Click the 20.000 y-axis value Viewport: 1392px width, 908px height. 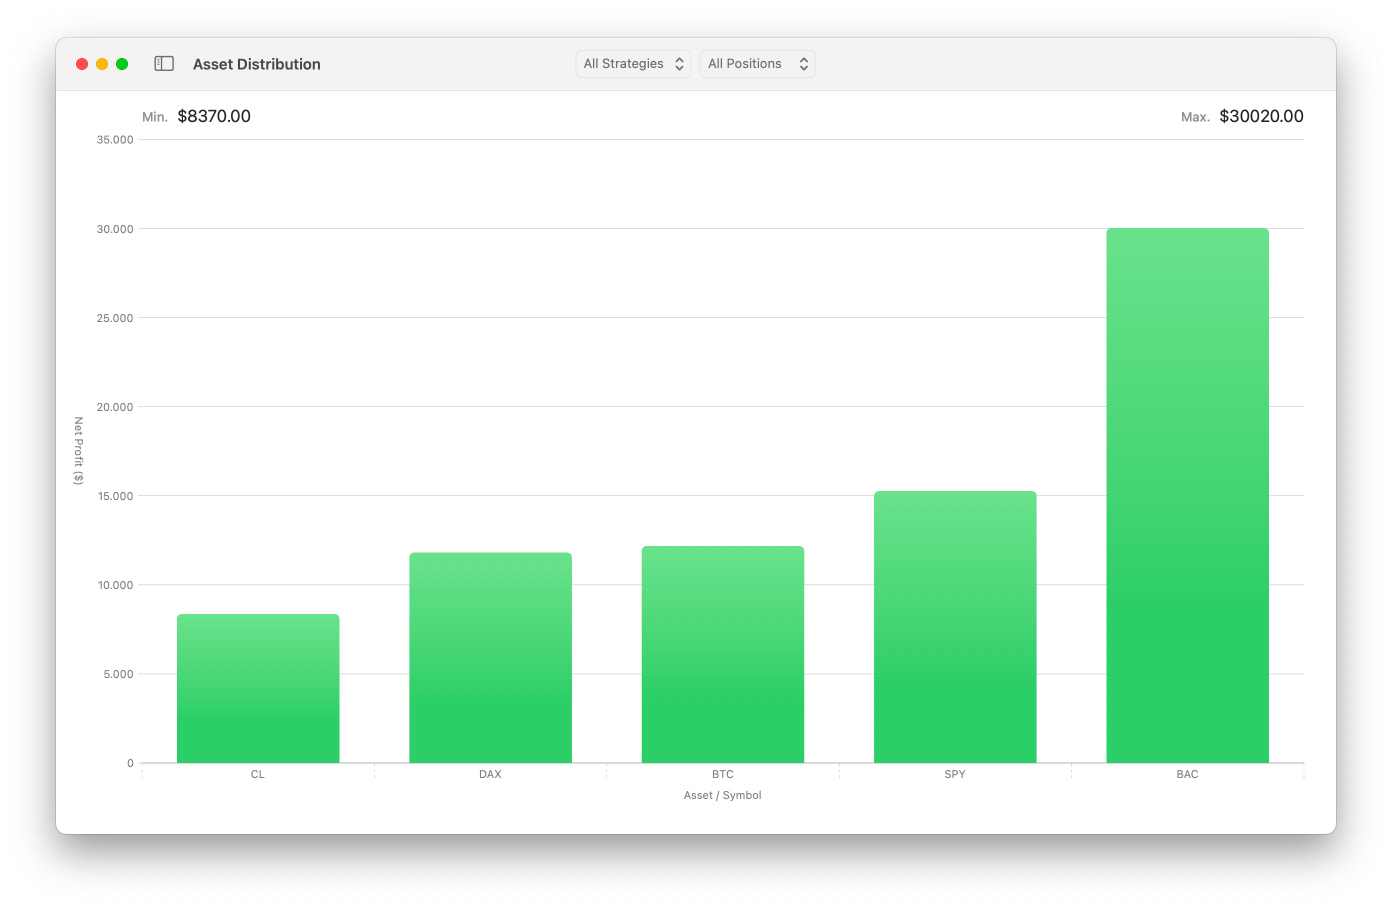coord(115,407)
